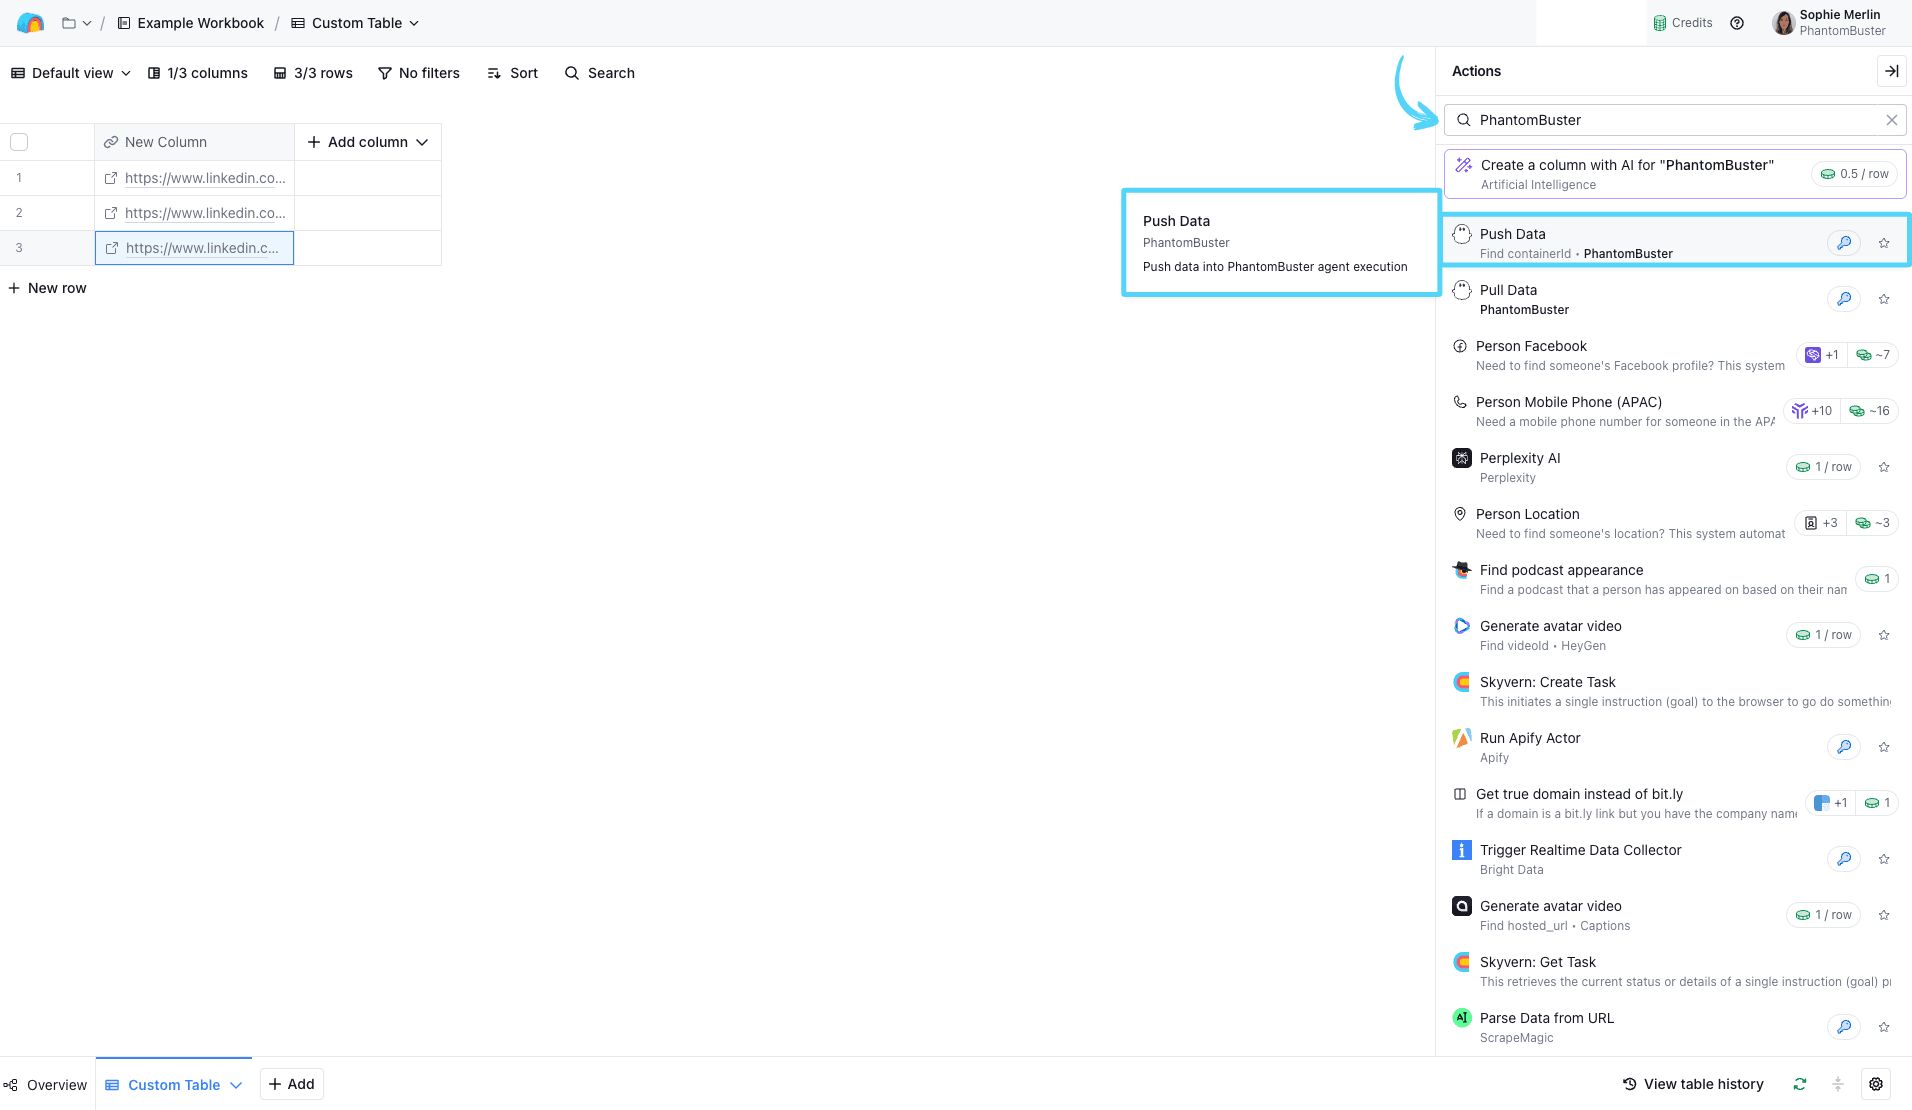The width and height of the screenshot is (1912, 1110).
Task: Click the green refresh icon
Action: pos(1800,1084)
